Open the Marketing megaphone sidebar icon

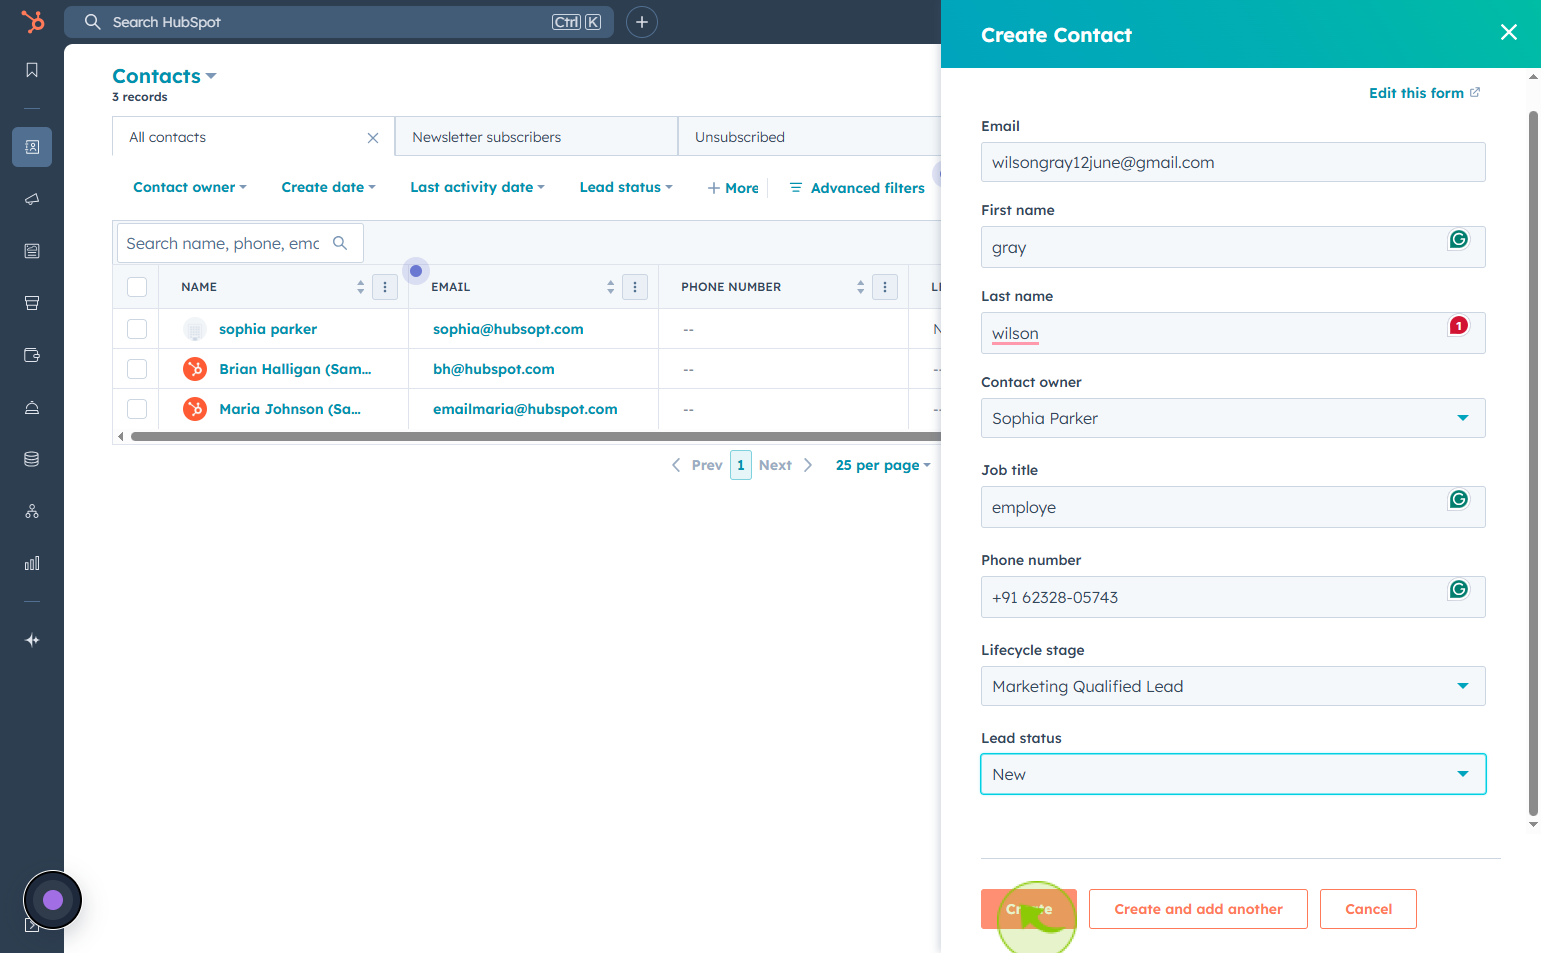tap(32, 199)
